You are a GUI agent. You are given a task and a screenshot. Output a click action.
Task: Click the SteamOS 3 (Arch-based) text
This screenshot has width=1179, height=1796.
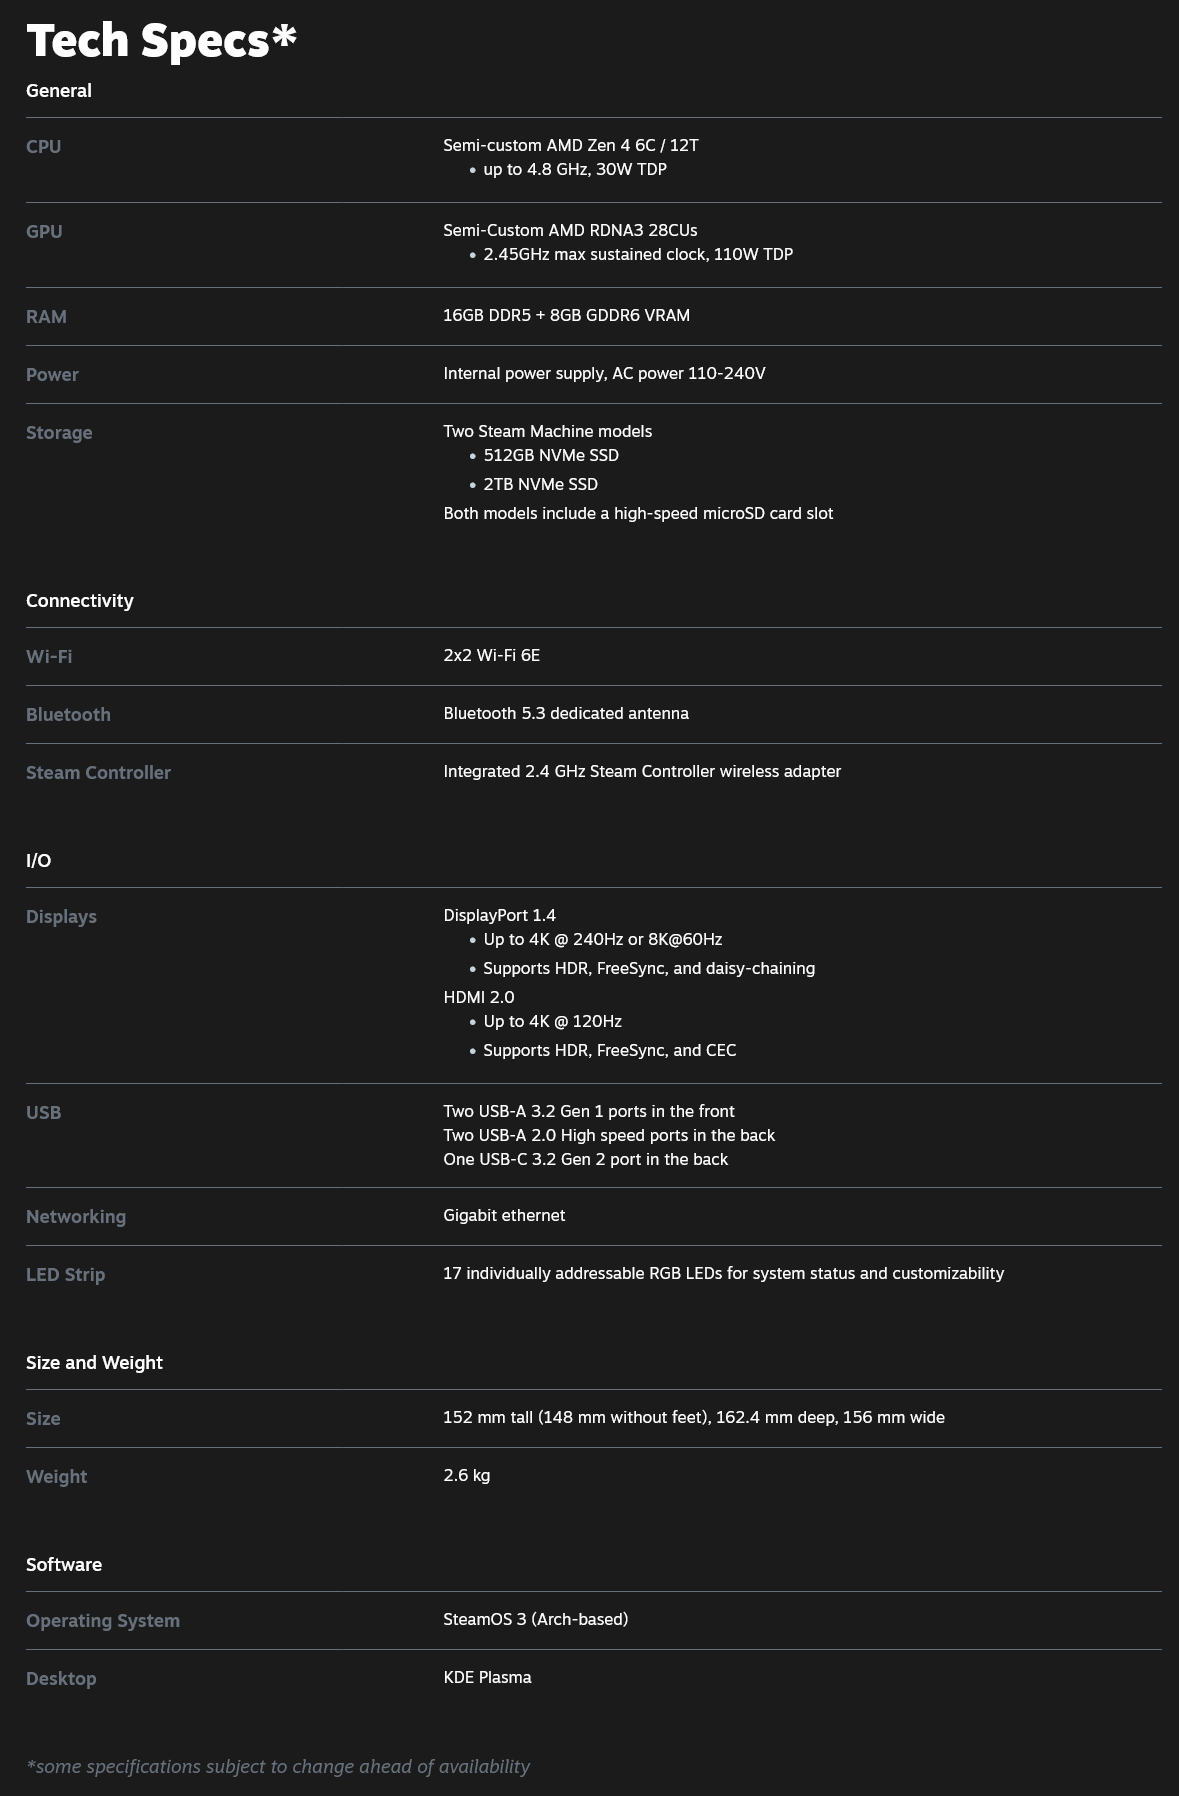[x=536, y=1620]
